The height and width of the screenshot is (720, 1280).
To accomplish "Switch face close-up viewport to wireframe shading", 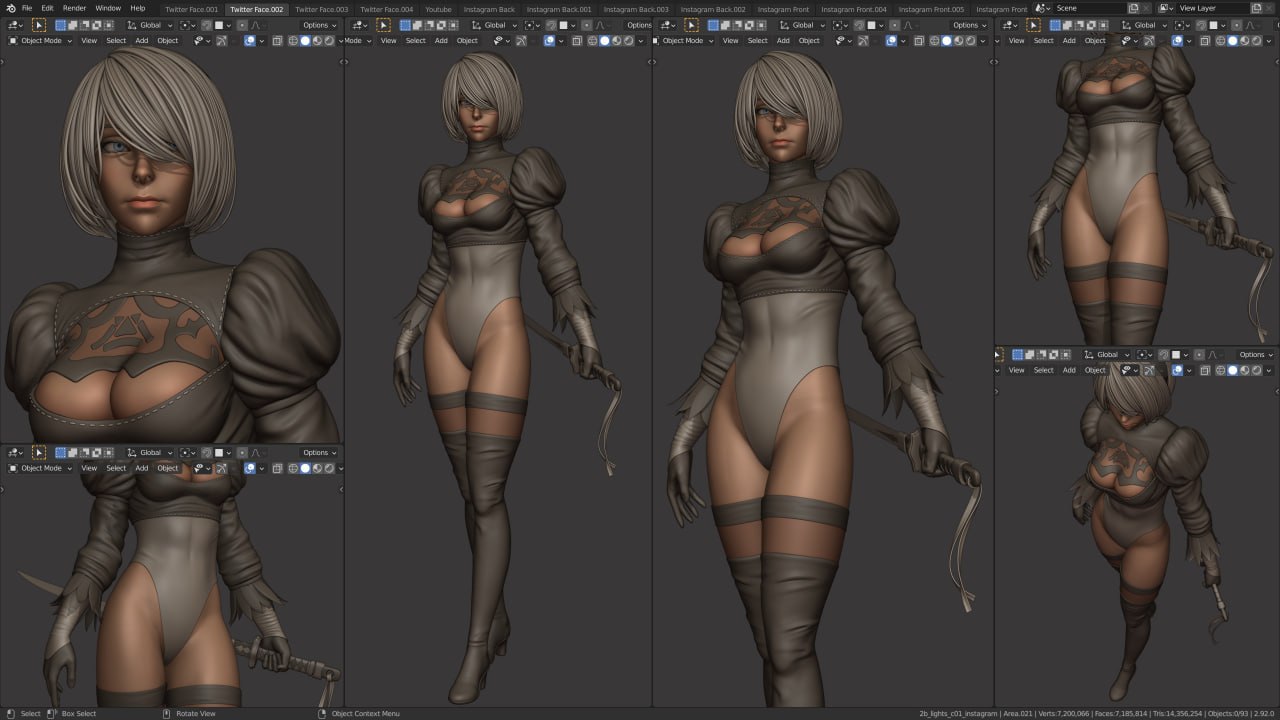I will [293, 41].
